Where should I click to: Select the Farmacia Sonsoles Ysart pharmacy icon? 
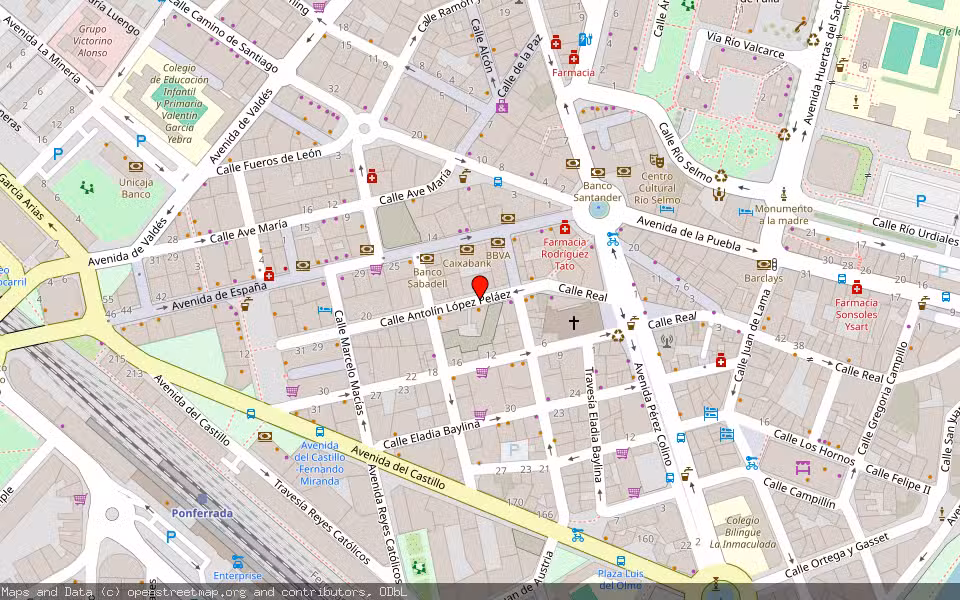tap(857, 287)
